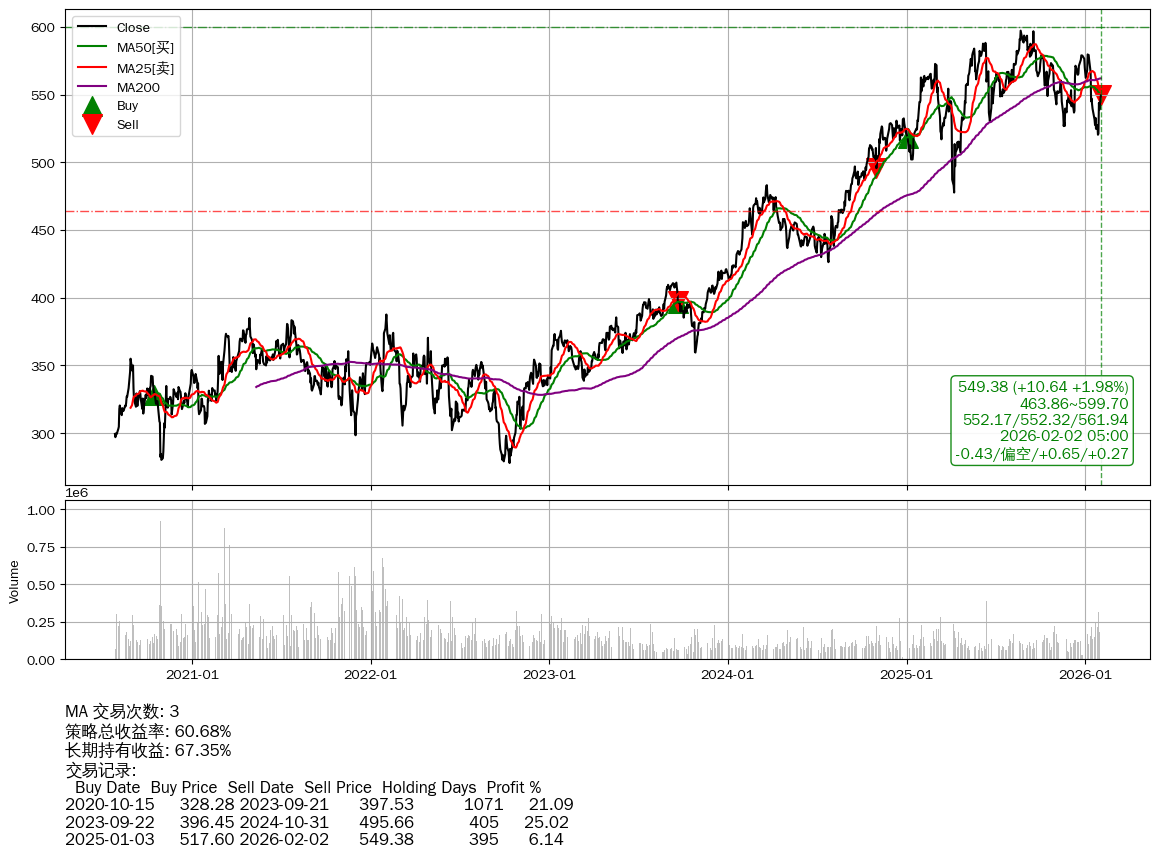Click the MA50[买] legend entry

145,48
